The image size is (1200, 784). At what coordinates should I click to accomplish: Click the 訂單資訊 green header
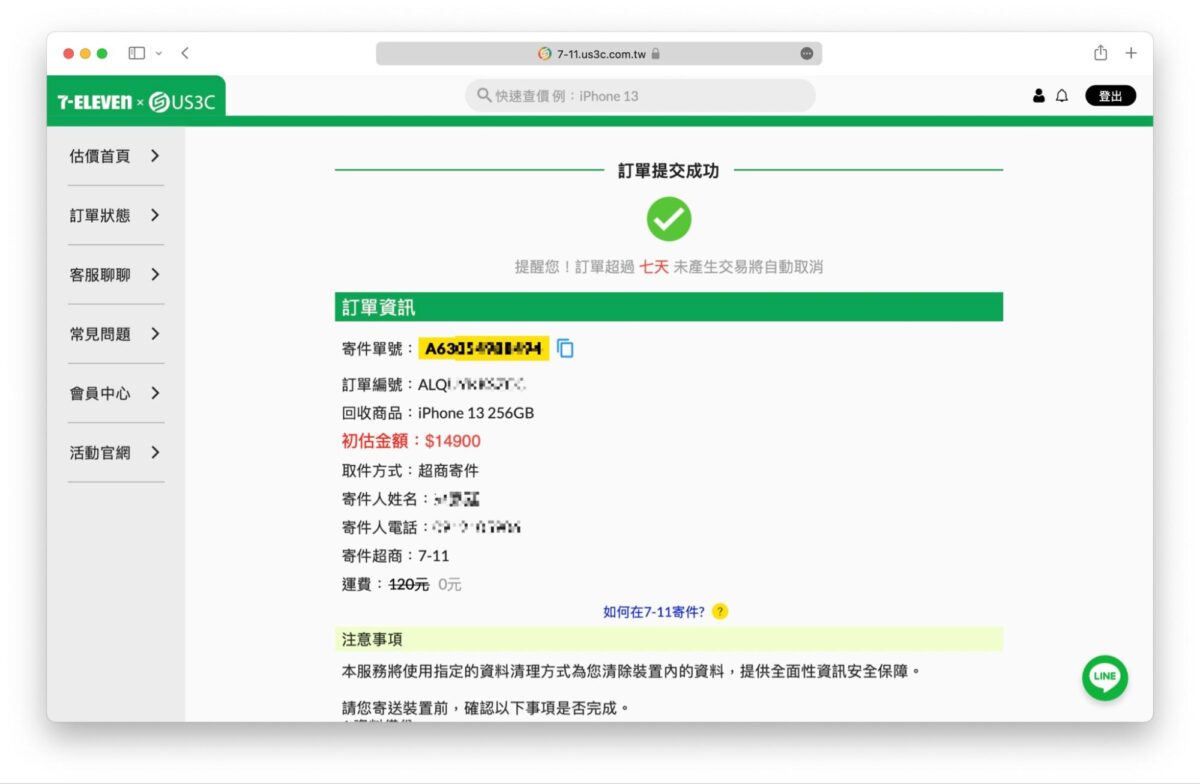(668, 307)
